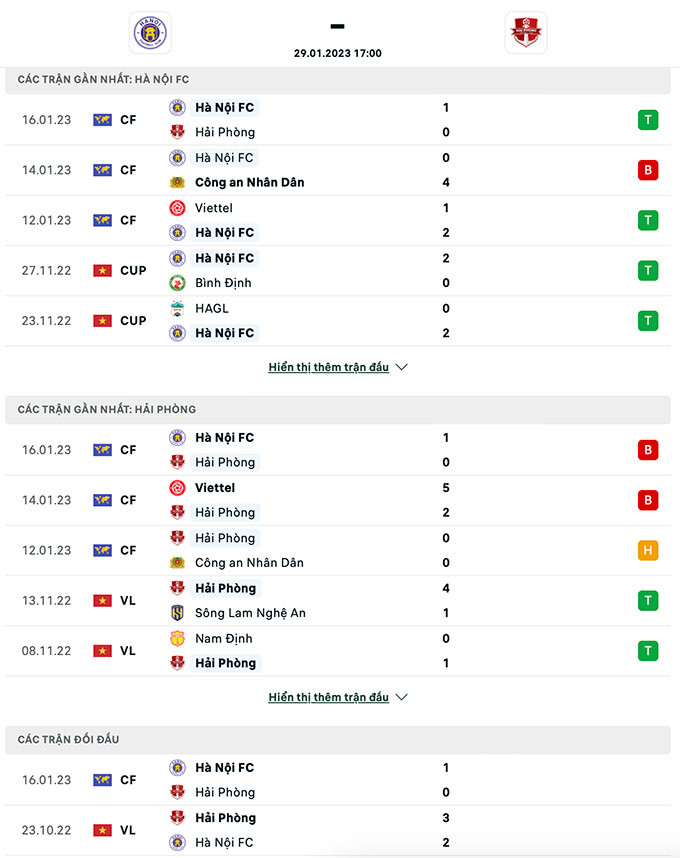
Task: Click the Sông Lam Nghệ An logo
Action: coord(177,613)
